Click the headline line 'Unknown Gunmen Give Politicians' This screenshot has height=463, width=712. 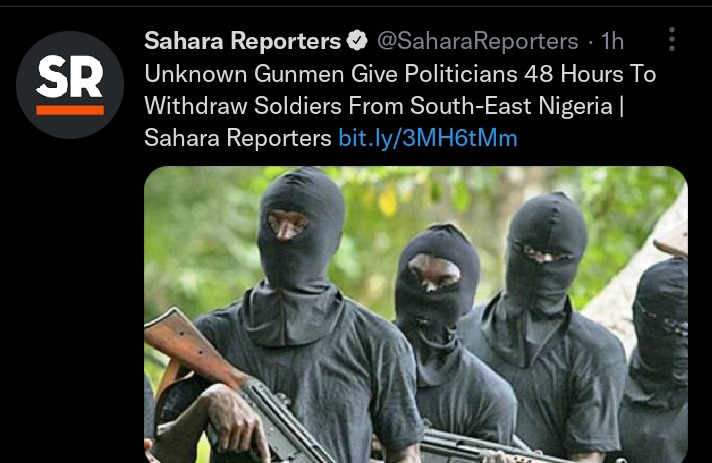coord(331,74)
